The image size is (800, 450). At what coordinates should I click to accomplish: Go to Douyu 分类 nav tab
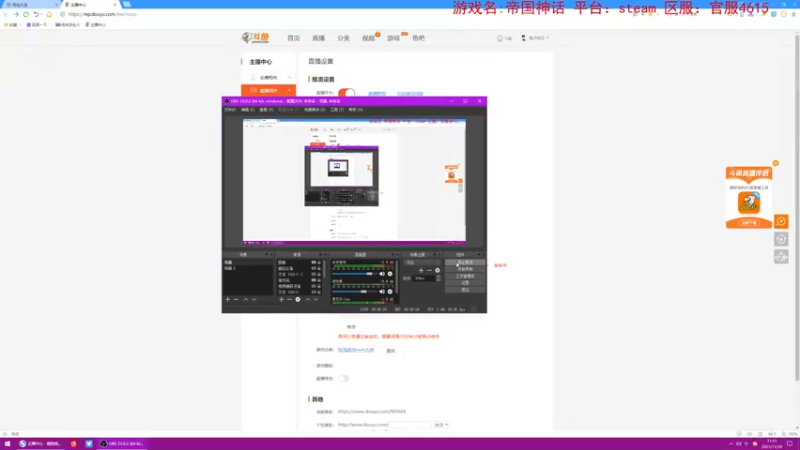[x=343, y=38]
